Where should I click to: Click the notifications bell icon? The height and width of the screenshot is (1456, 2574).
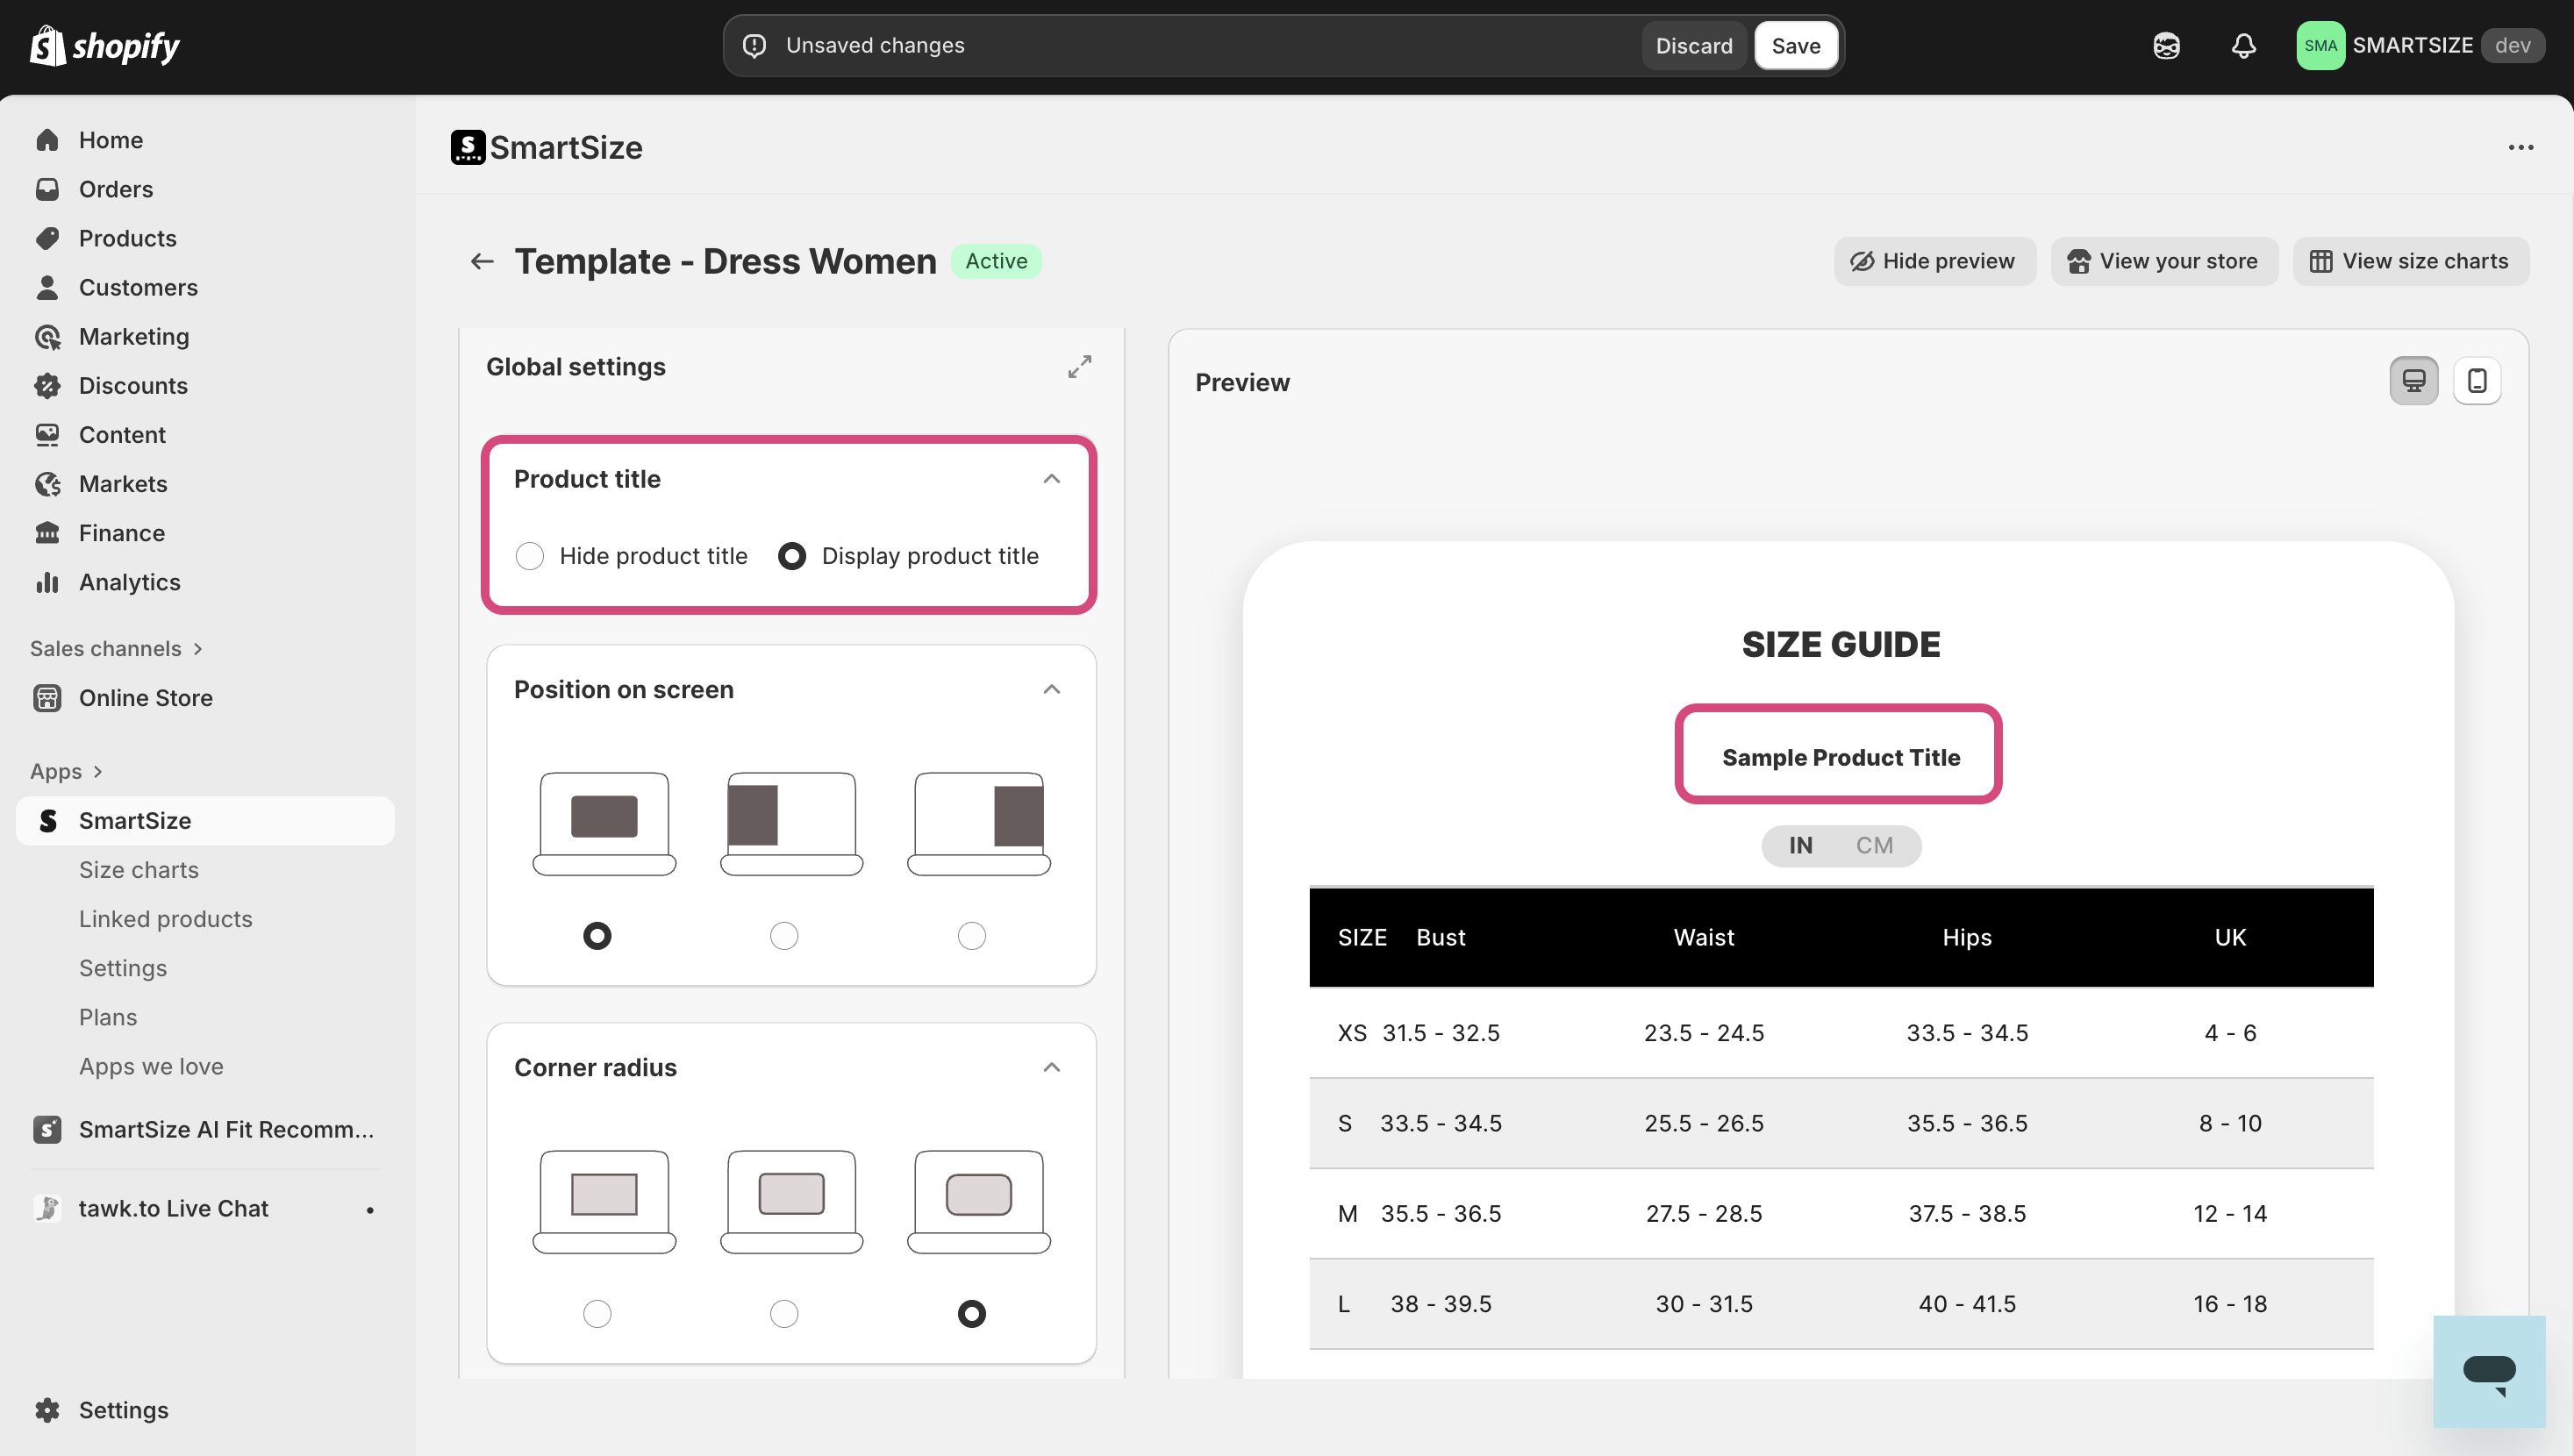click(2243, 46)
